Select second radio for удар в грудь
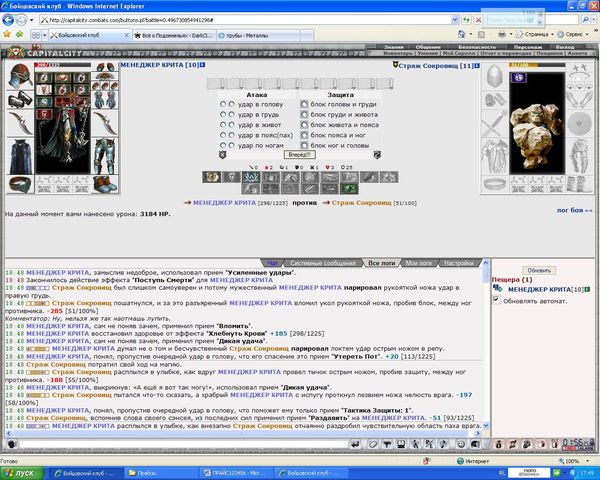The image size is (600, 480). coord(232,114)
